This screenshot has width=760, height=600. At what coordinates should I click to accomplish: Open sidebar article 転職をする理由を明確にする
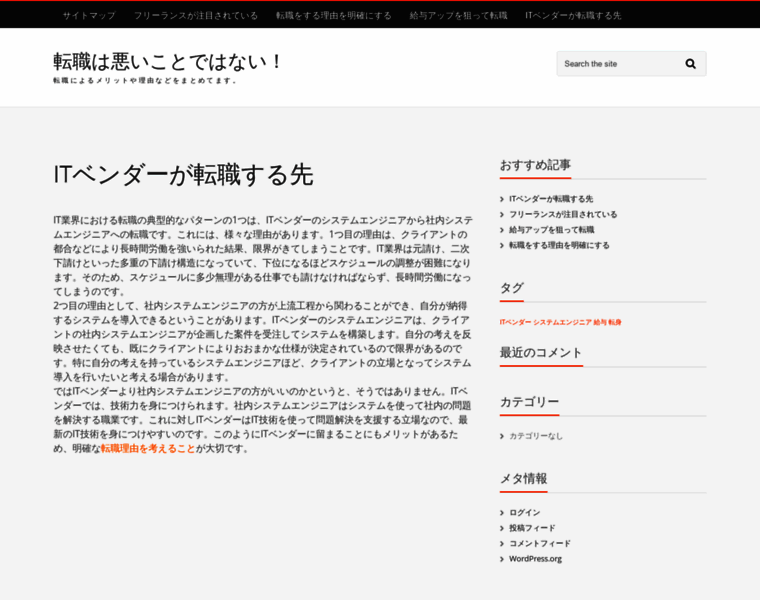(x=559, y=245)
